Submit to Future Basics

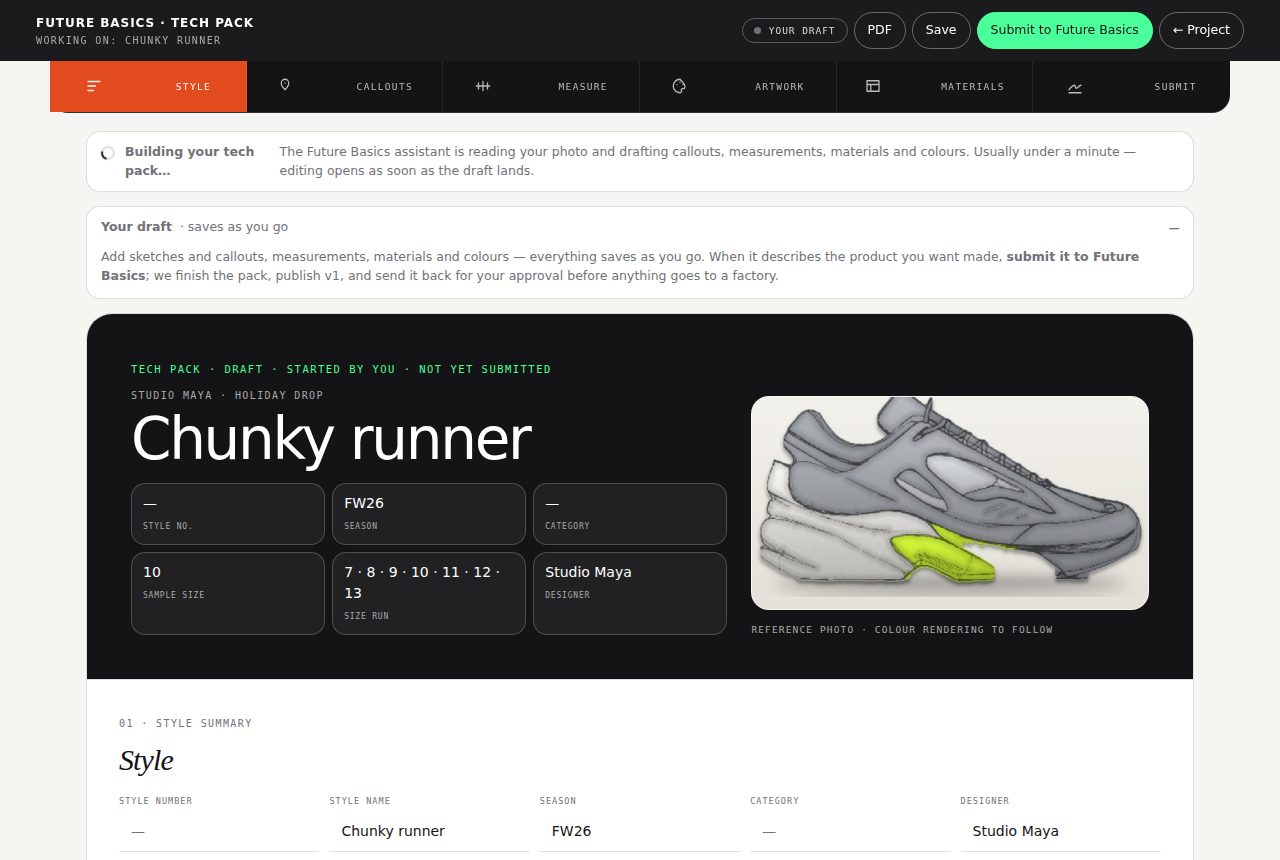tap(1065, 30)
